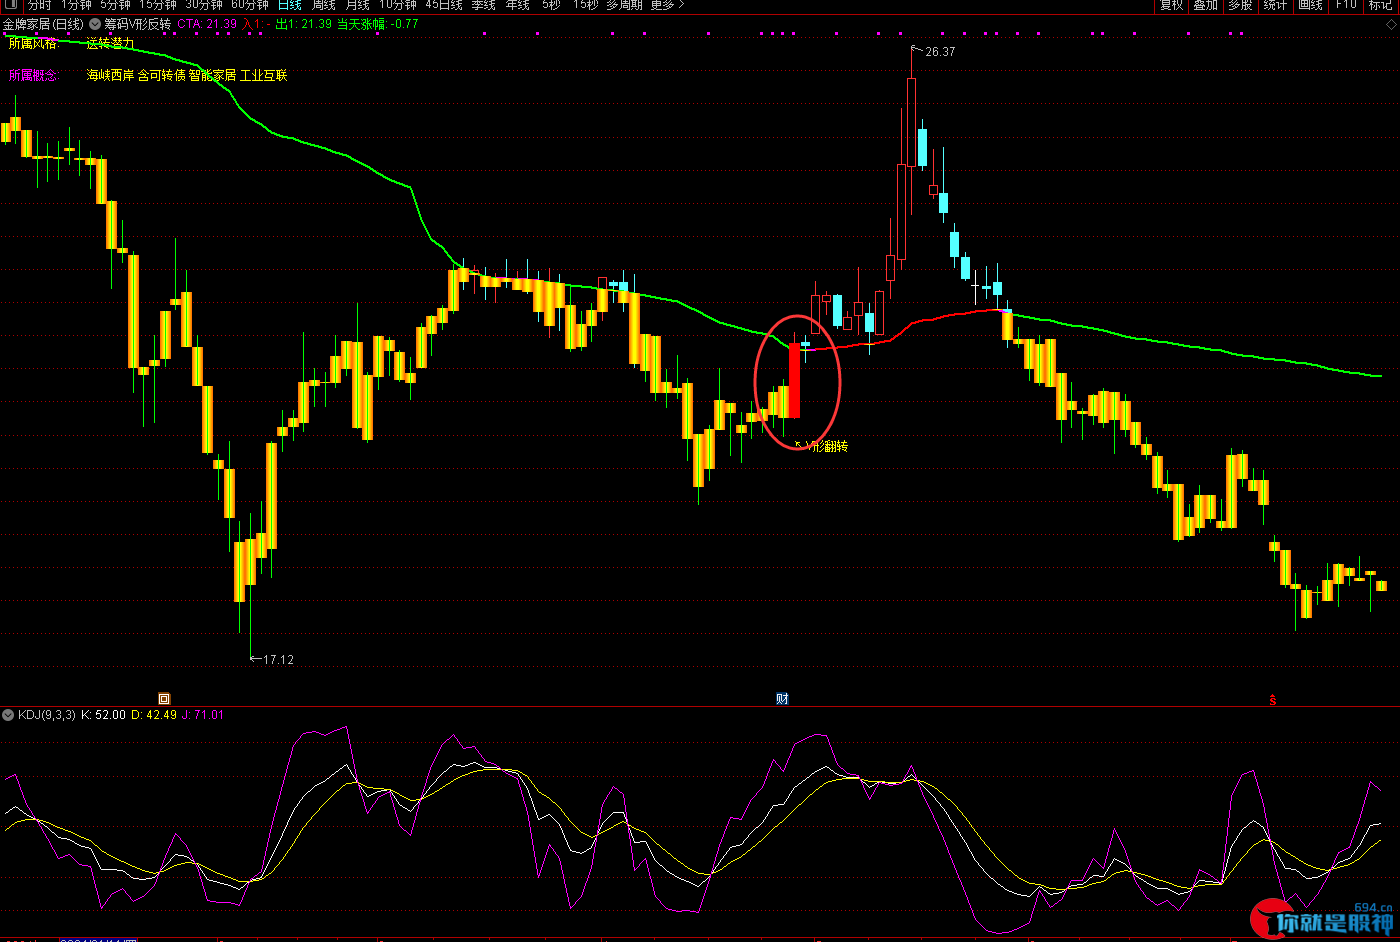The height and width of the screenshot is (942, 1400).
Task: Select the 日线 daily chart tab
Action: coord(290,5)
